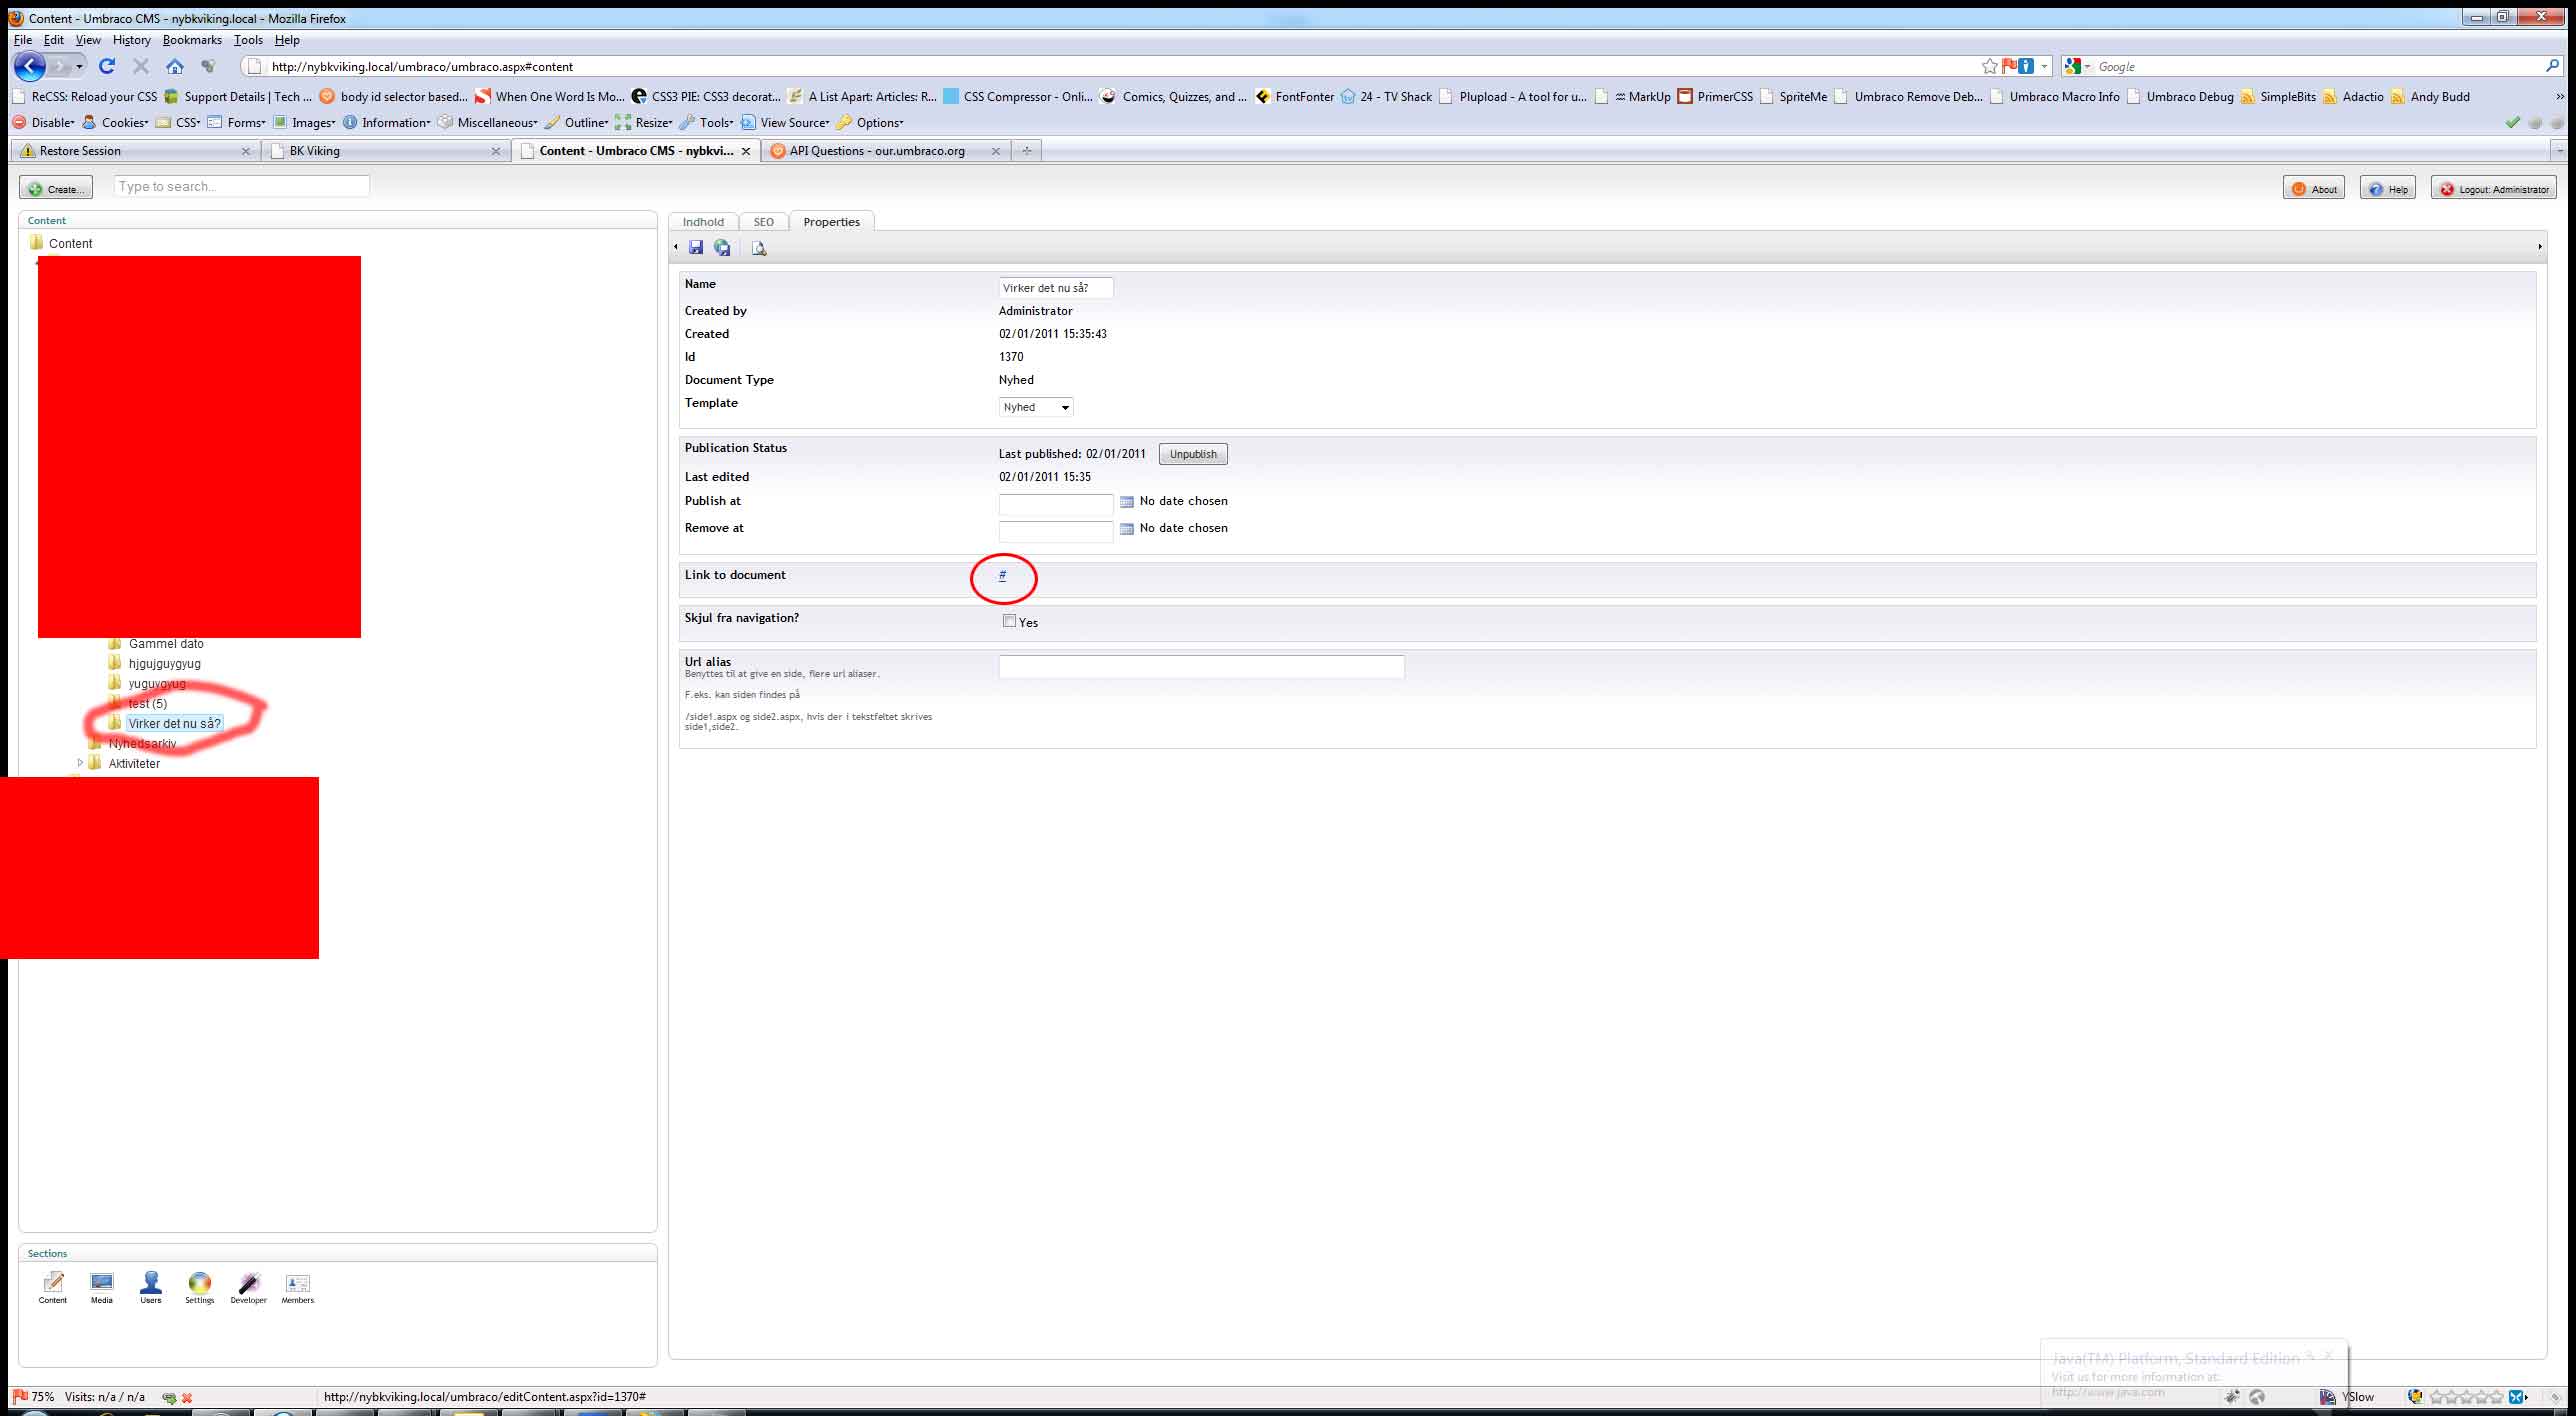Open the Remove at calendar picker
This screenshot has height=1416, width=2576.
point(1127,529)
